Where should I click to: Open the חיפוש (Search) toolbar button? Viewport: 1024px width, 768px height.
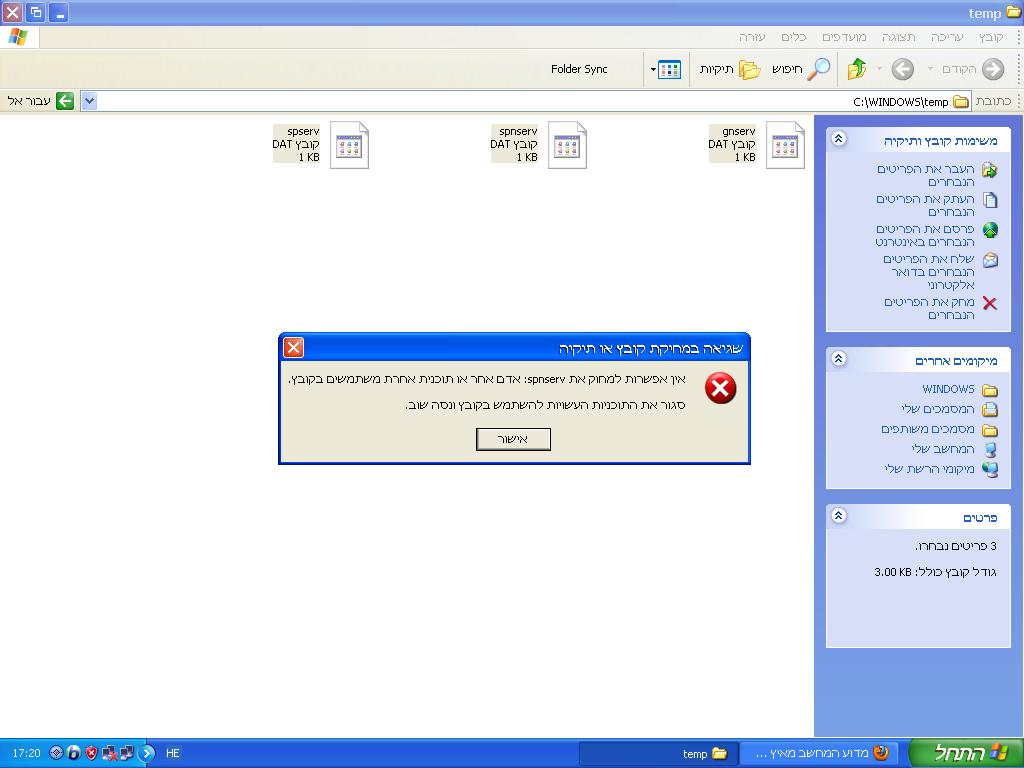point(800,69)
